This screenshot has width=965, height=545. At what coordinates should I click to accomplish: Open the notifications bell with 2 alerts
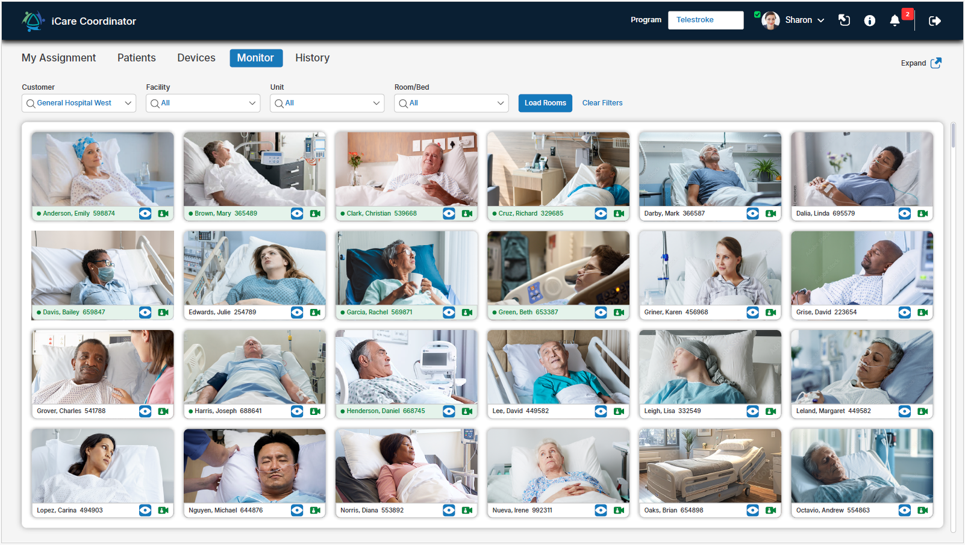[895, 20]
